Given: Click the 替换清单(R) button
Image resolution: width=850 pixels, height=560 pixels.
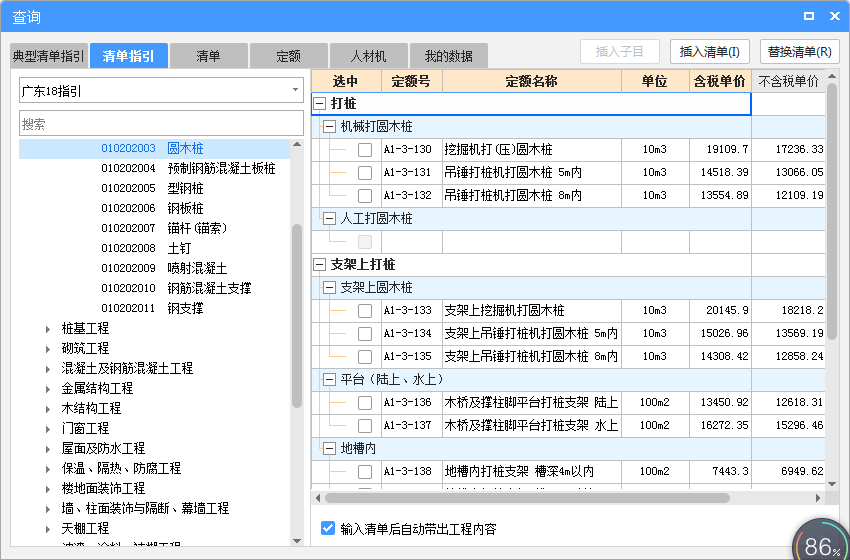Looking at the screenshot, I should coord(800,52).
